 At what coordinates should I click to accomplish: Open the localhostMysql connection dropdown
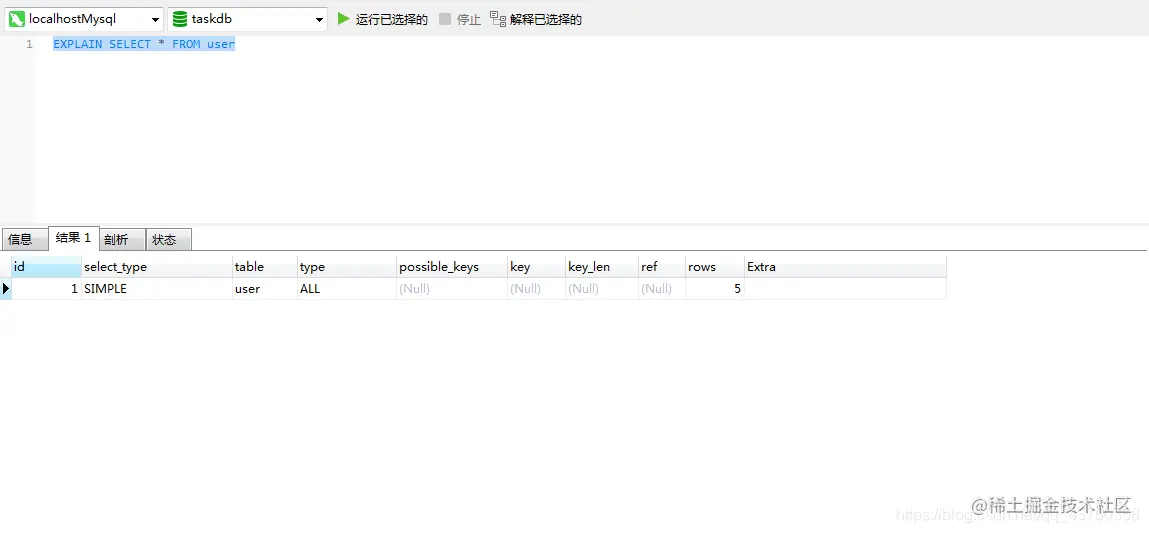tap(84, 20)
